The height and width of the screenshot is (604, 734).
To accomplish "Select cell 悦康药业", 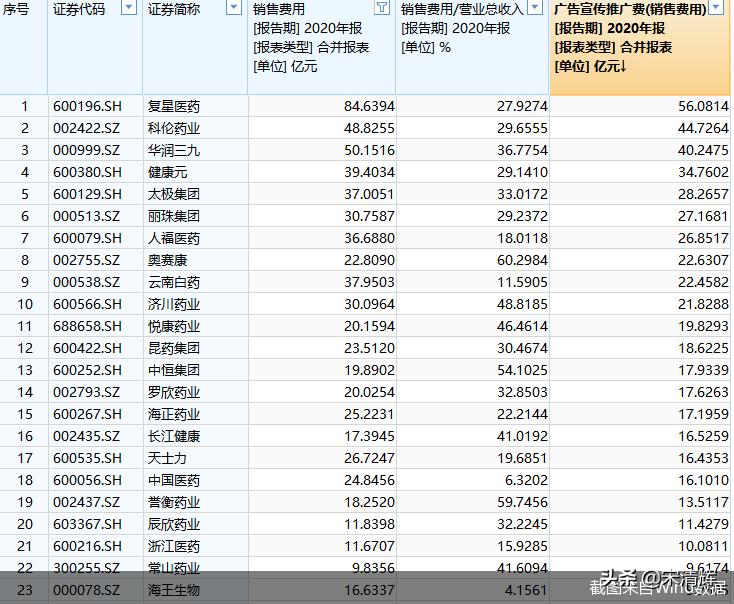I will point(174,326).
